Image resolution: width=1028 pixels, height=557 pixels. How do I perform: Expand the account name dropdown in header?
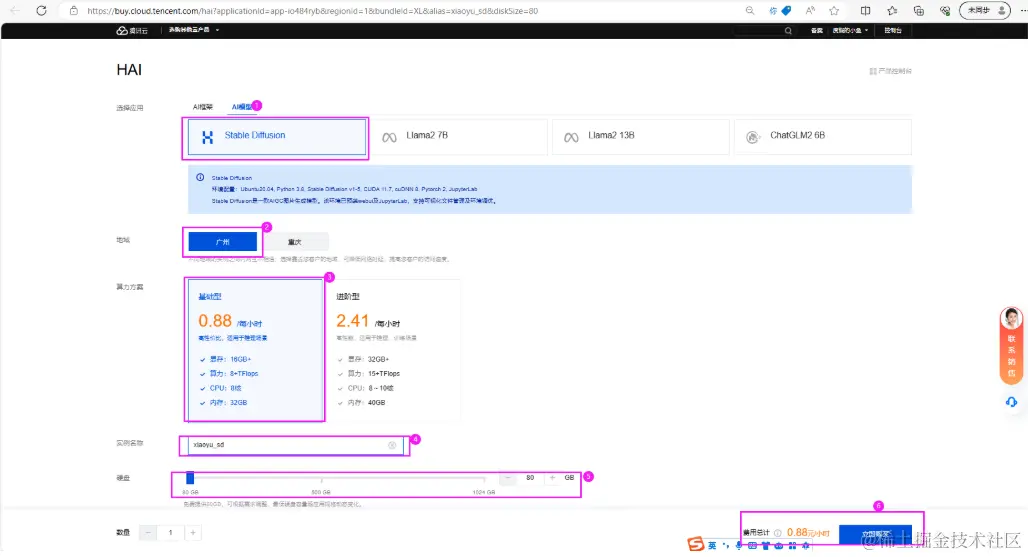point(850,31)
